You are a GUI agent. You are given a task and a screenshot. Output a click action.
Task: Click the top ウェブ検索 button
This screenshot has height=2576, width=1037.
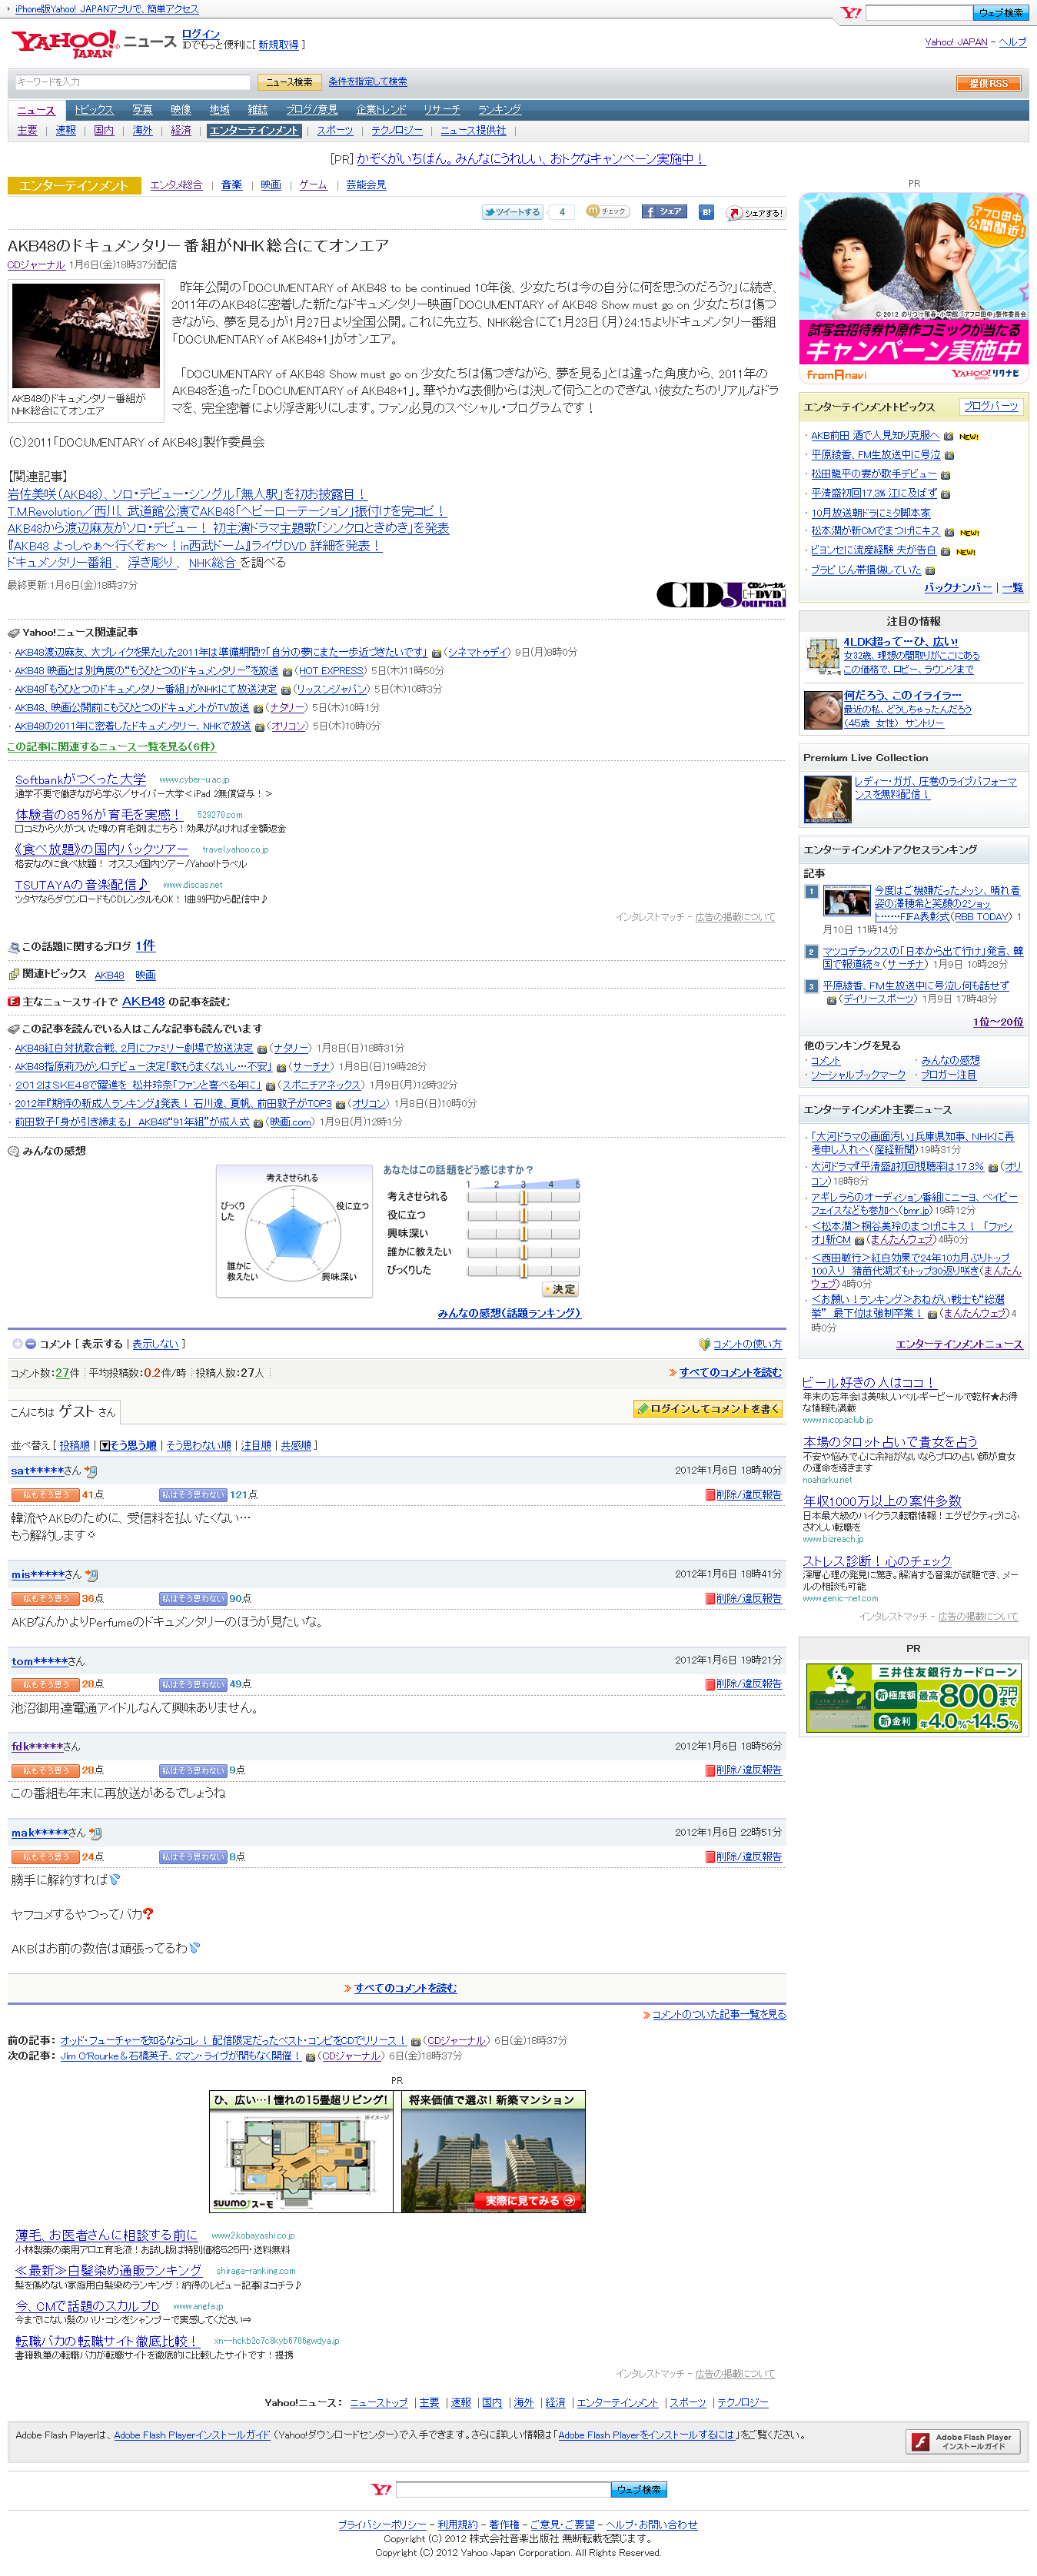(1000, 13)
